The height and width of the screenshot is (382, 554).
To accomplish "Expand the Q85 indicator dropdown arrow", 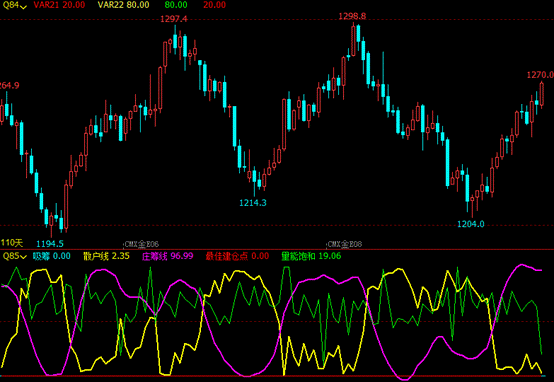I will click(23, 257).
